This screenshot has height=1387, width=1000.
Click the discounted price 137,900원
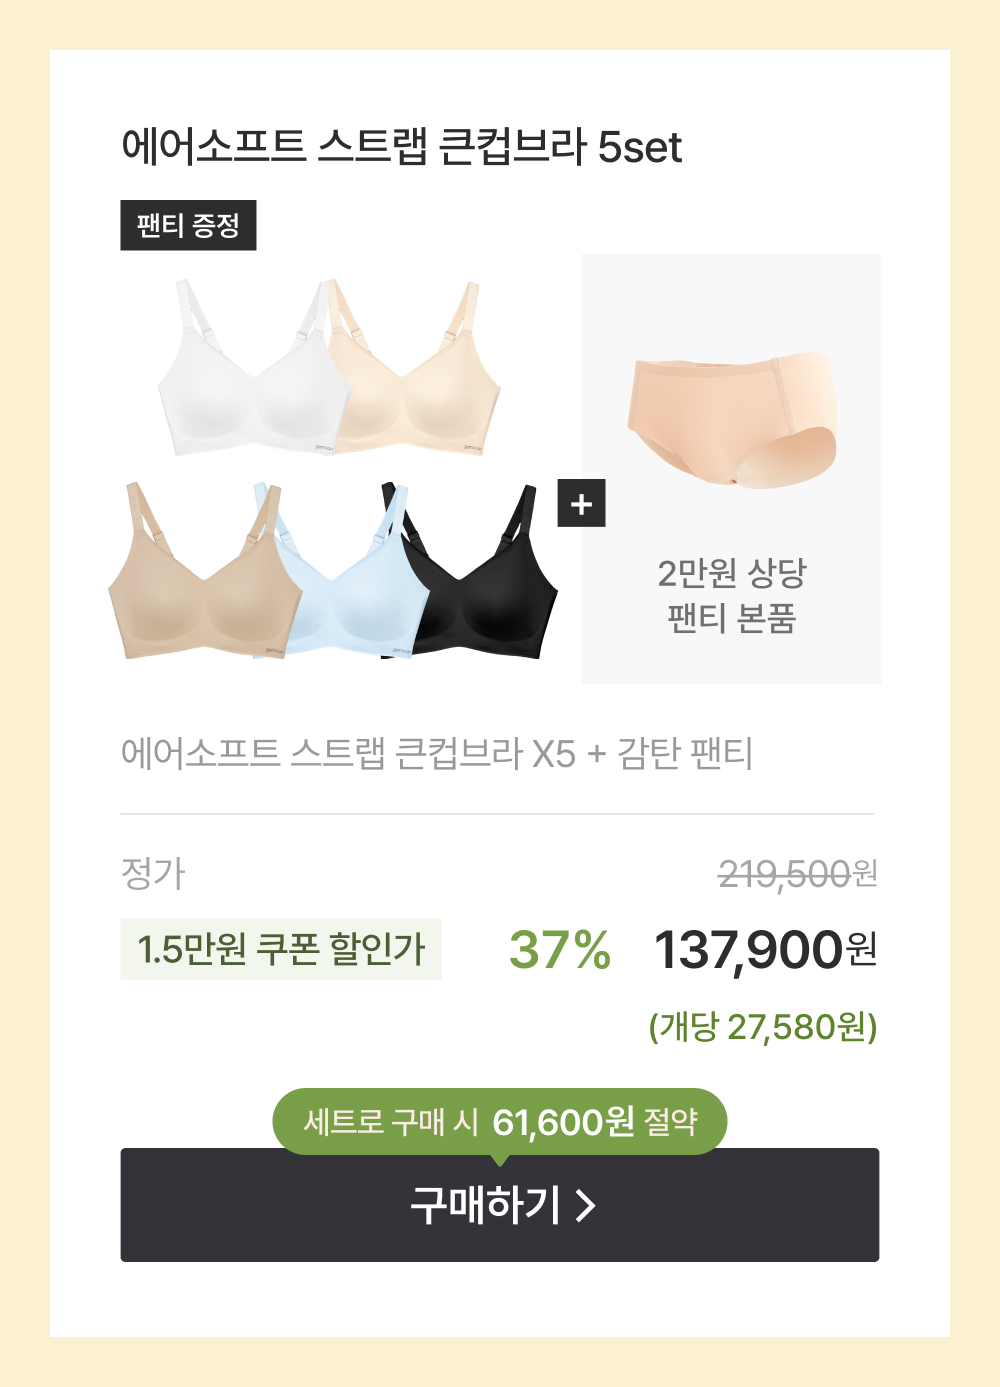pyautogui.click(x=765, y=949)
